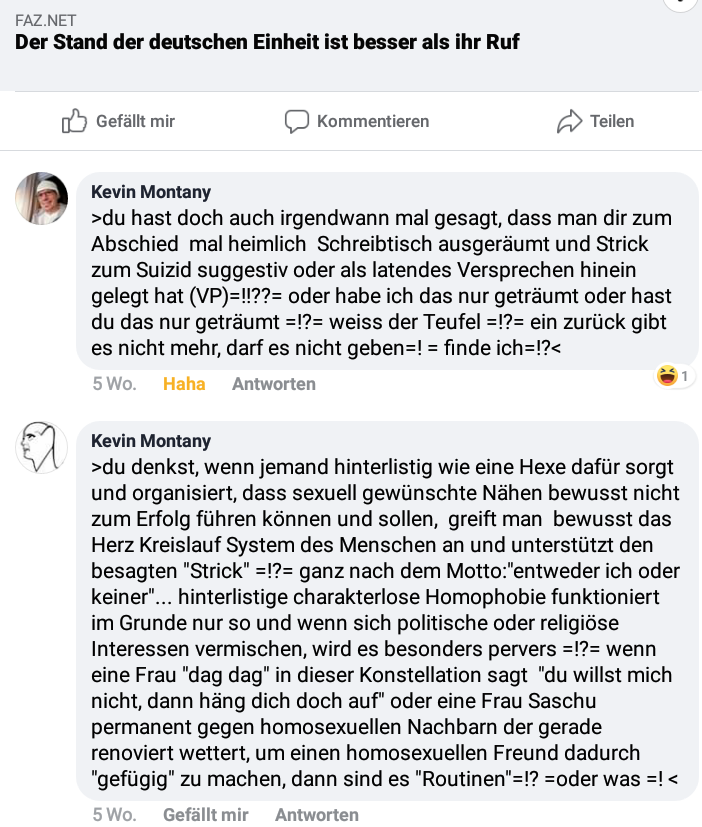Open the sketch drawing avatar

click(x=42, y=447)
